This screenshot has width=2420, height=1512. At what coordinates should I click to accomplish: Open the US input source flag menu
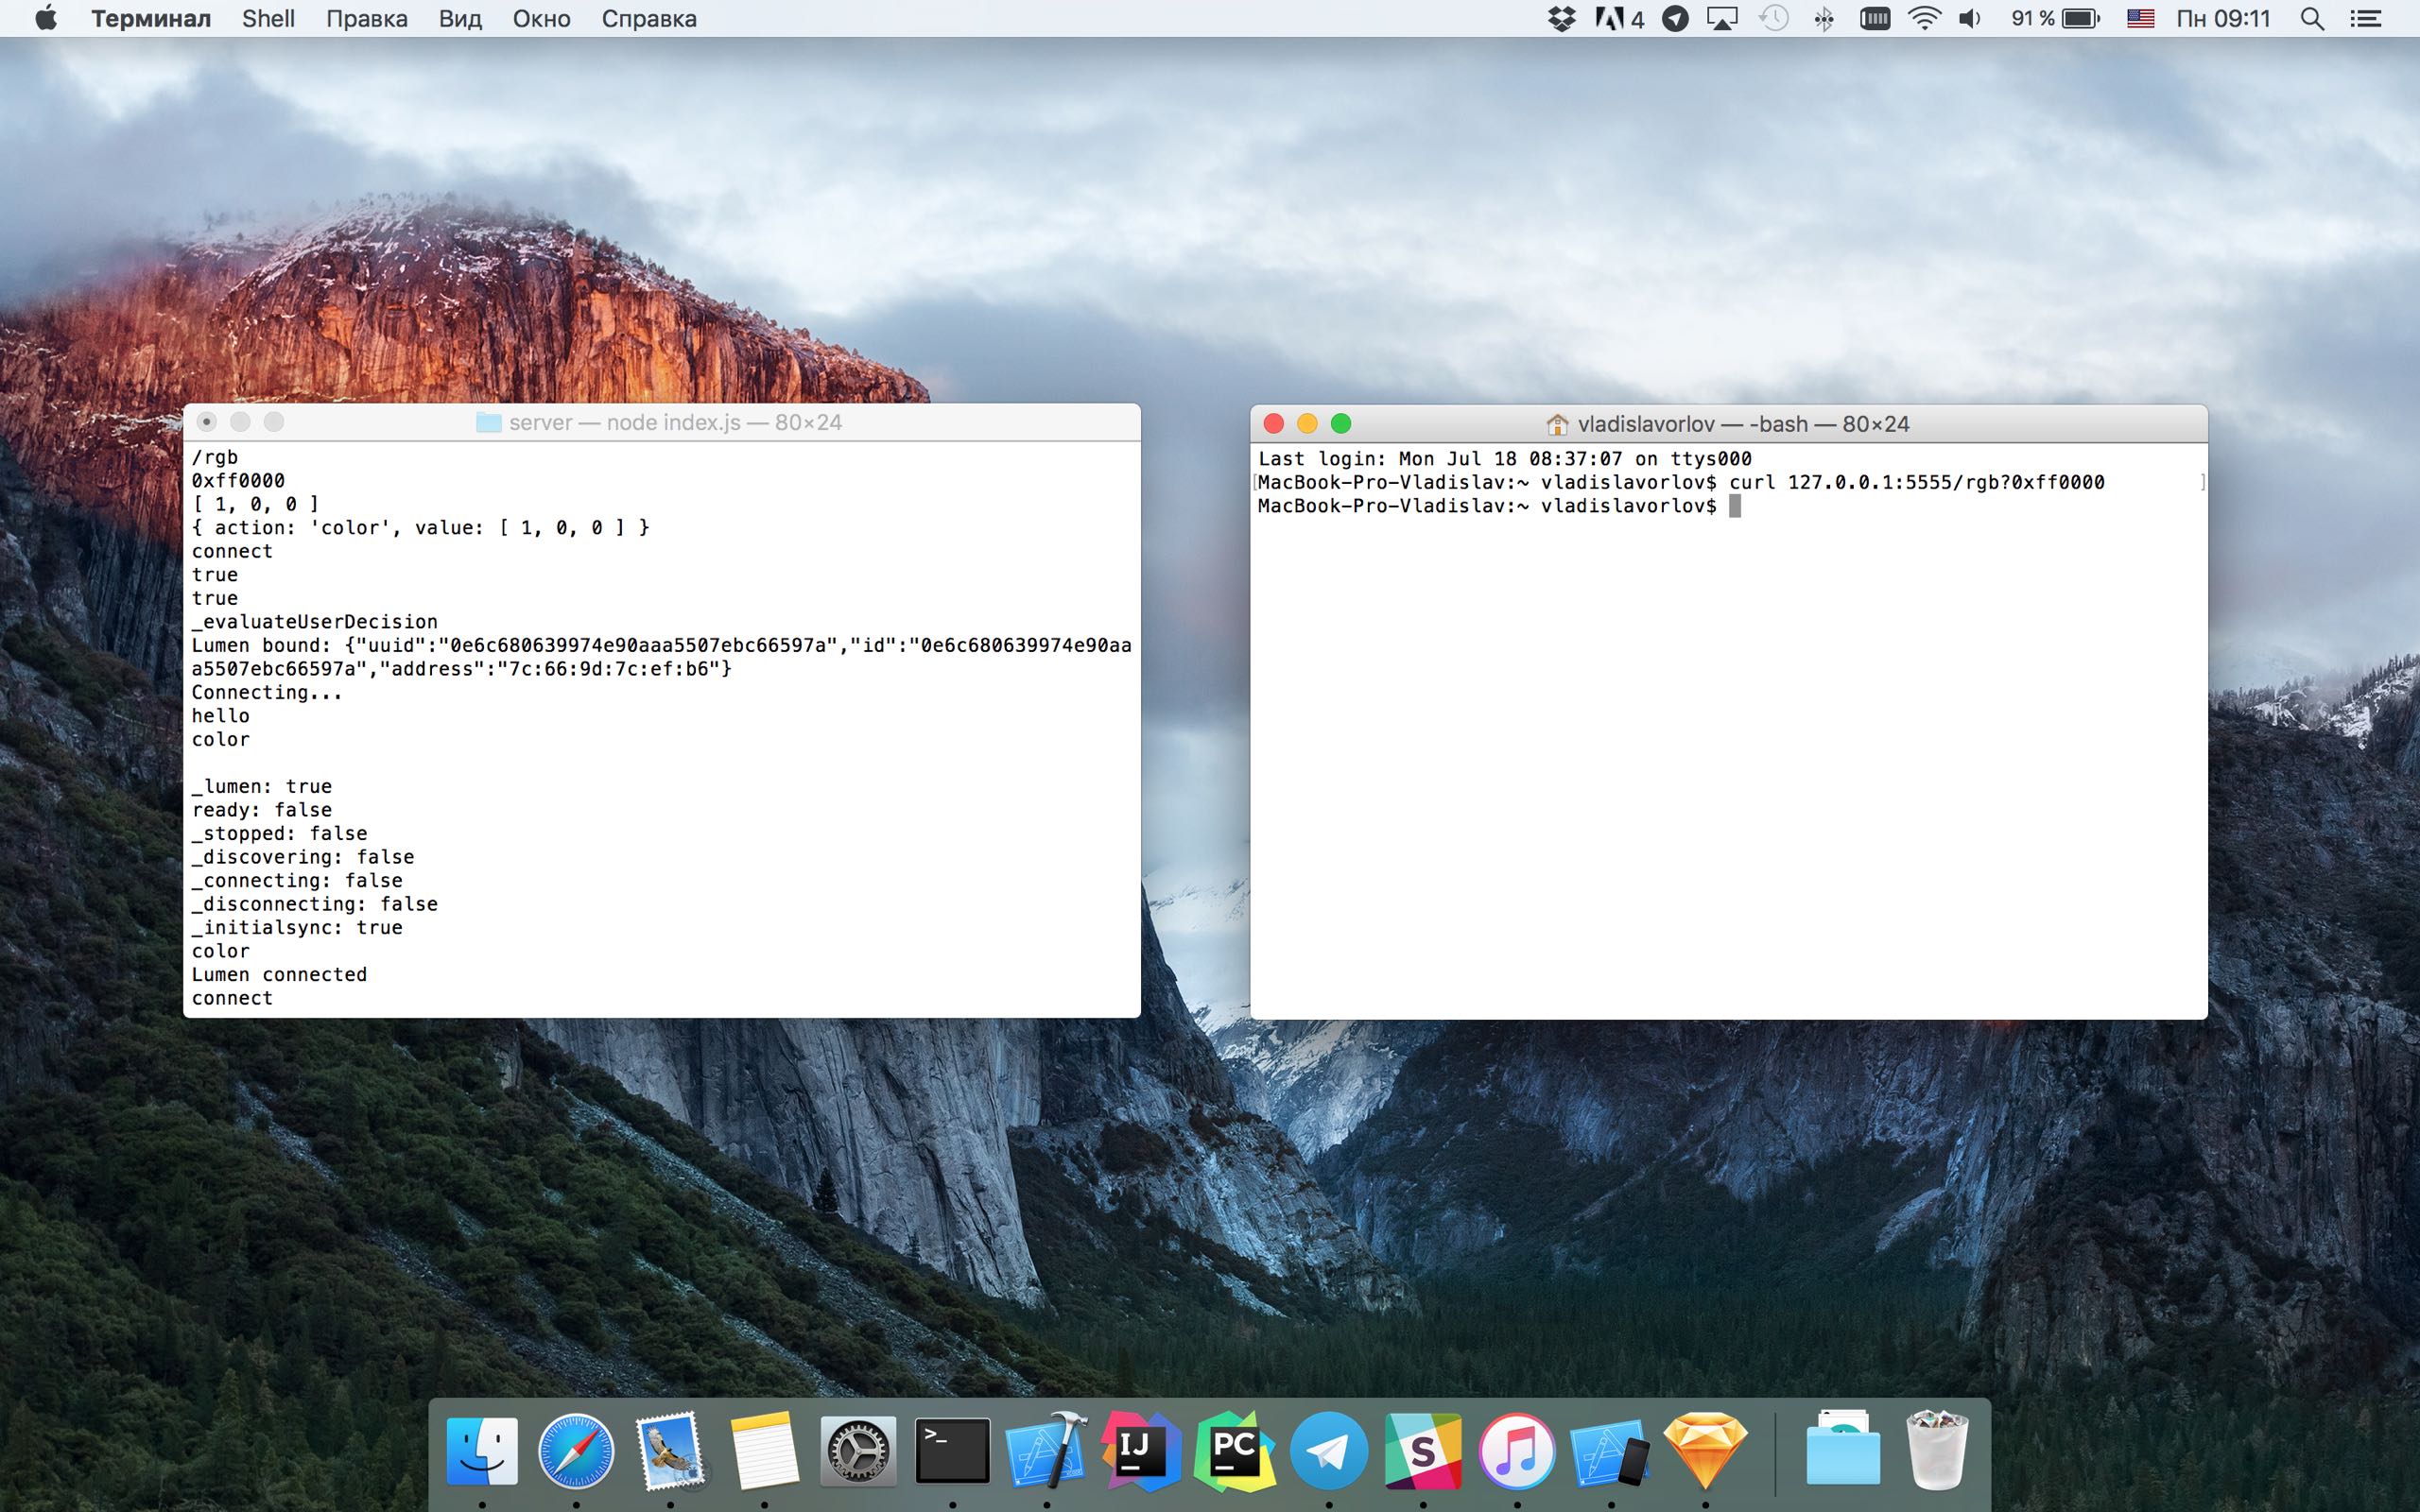tap(2140, 18)
